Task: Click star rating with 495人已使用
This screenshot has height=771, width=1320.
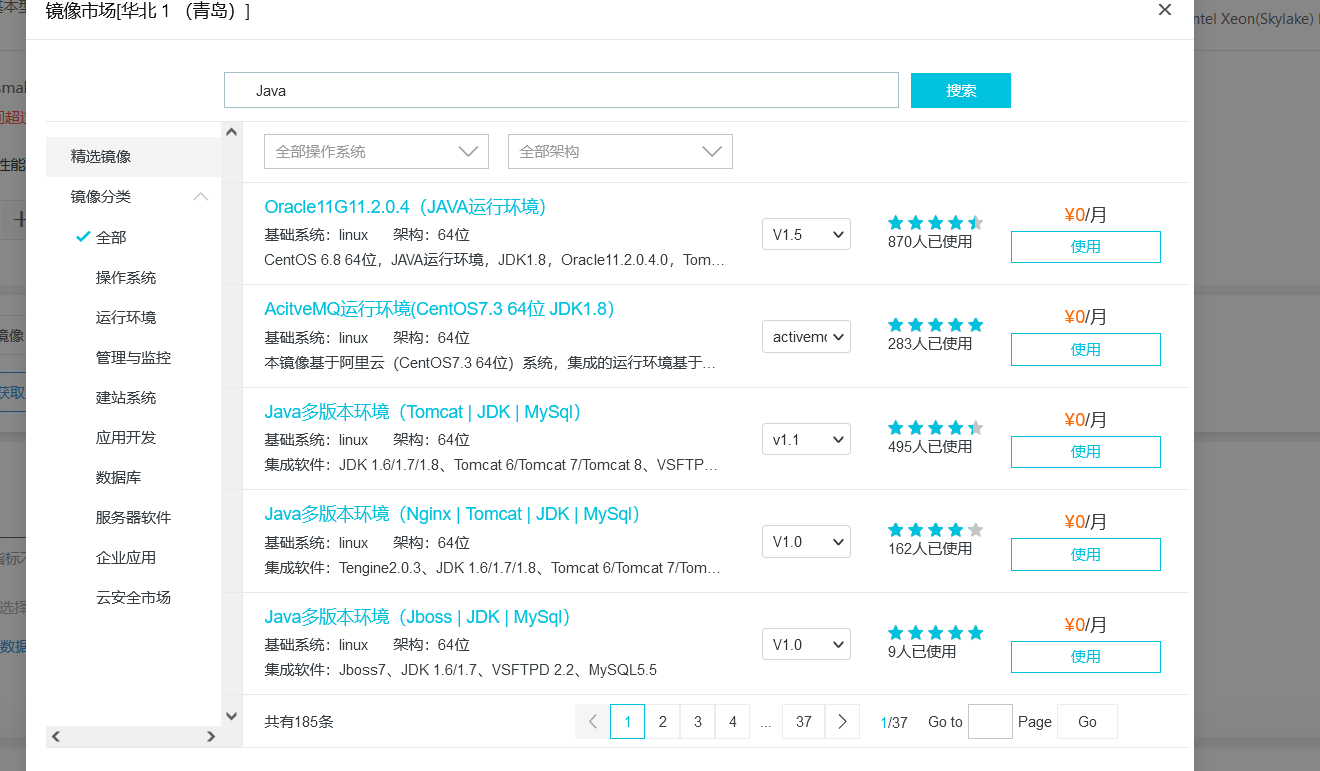Action: 936,427
